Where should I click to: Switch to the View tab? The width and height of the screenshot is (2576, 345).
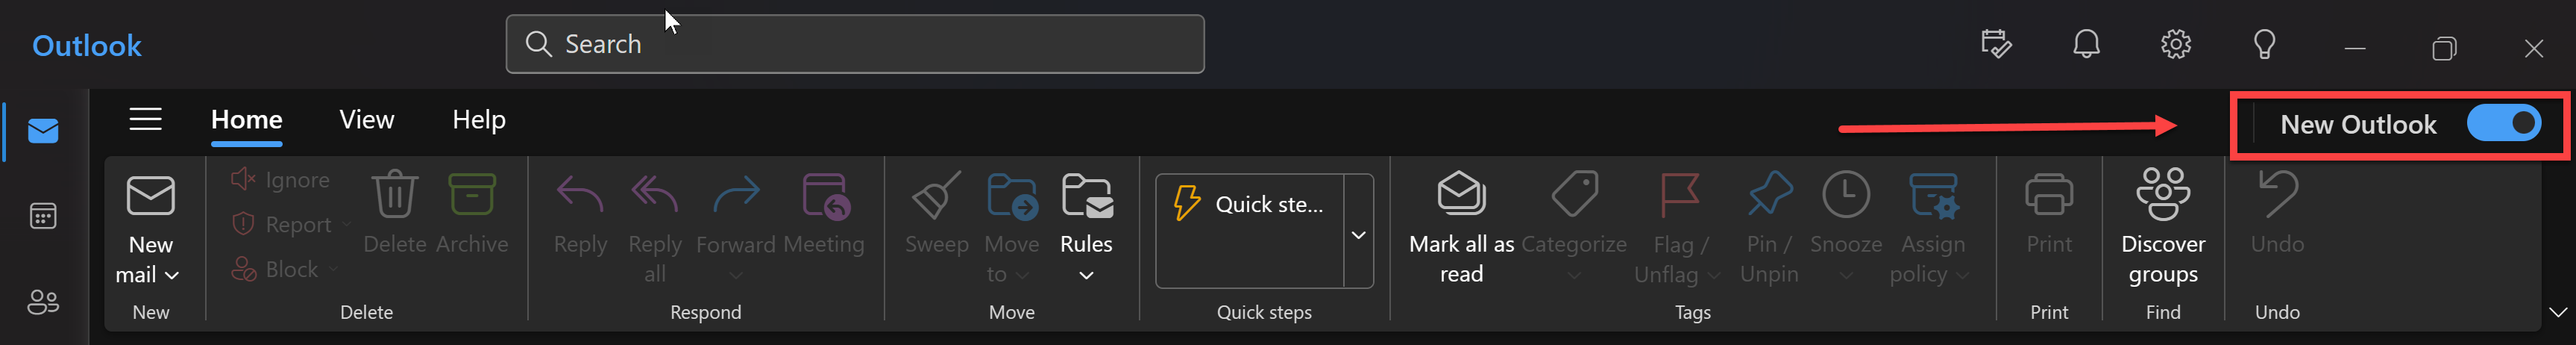[x=366, y=120]
